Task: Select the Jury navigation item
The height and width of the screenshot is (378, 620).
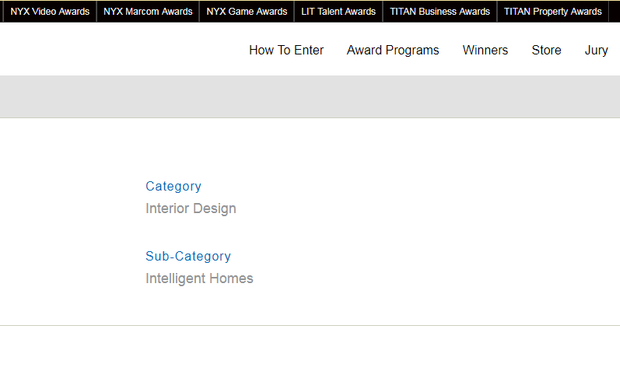Action: point(596,50)
